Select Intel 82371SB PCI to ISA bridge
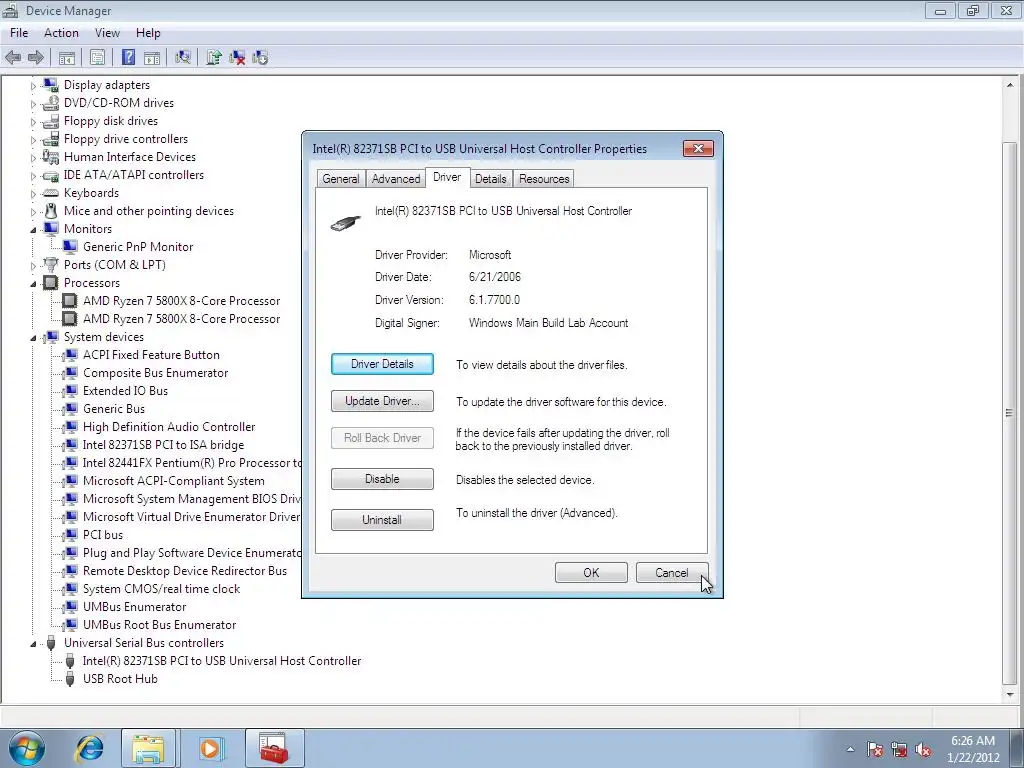This screenshot has width=1024, height=768. (163, 445)
